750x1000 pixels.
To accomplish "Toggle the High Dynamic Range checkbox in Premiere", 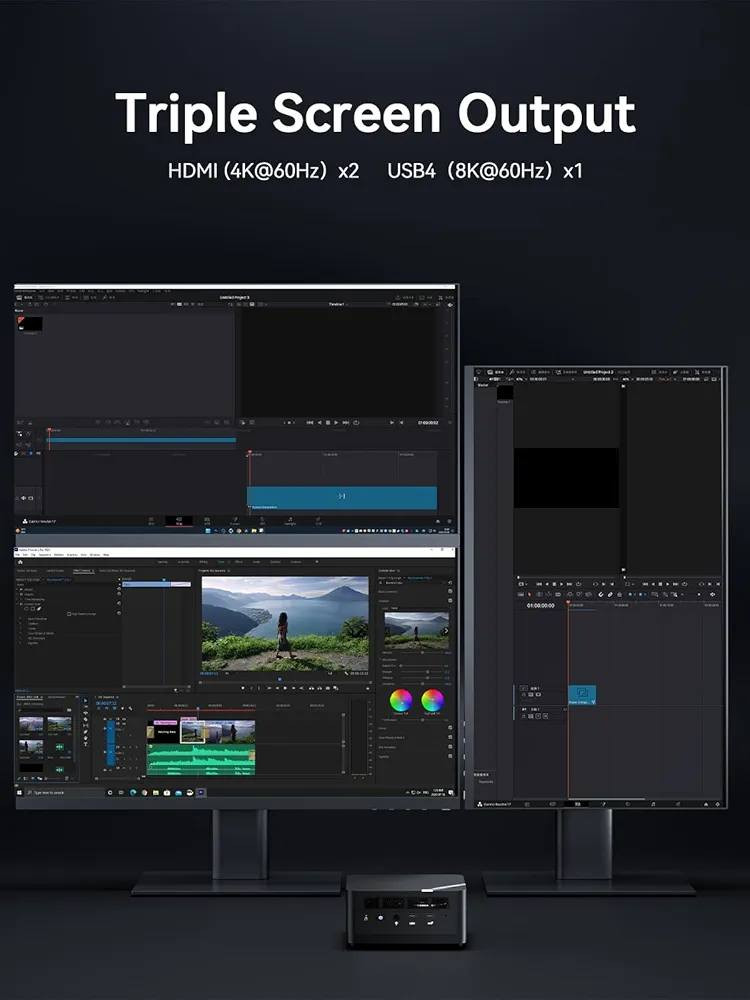I will (x=68, y=613).
